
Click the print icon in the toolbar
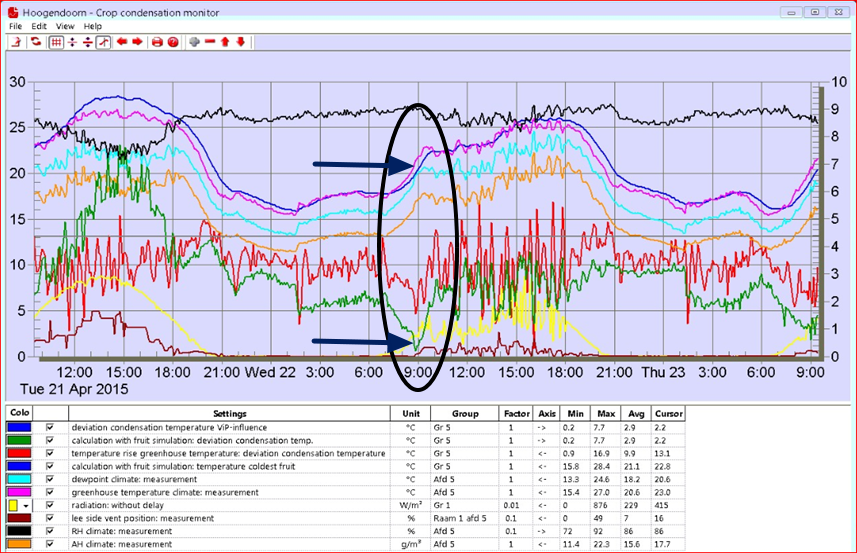point(157,42)
